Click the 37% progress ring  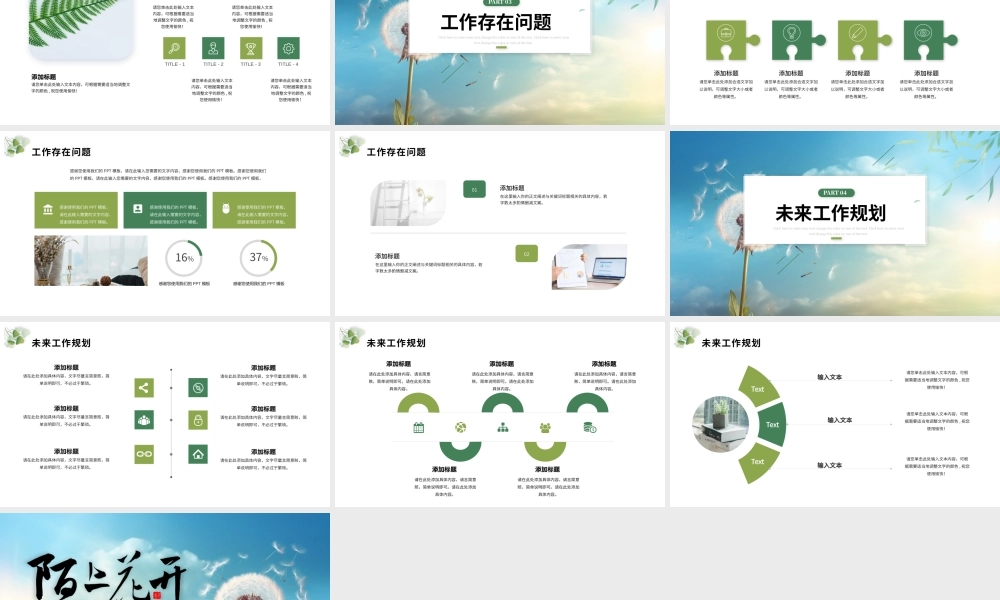click(258, 258)
